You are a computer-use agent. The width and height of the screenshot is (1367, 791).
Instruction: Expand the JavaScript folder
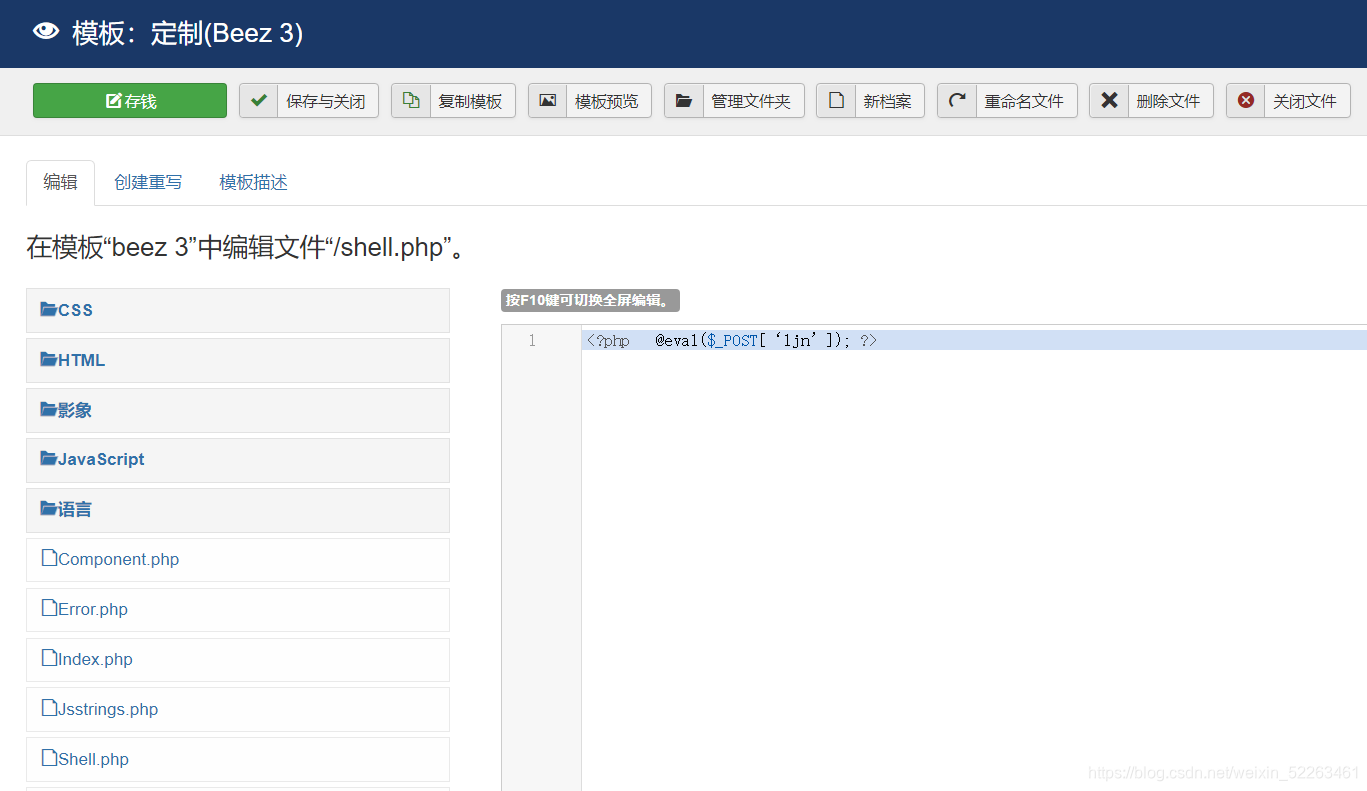[238, 459]
